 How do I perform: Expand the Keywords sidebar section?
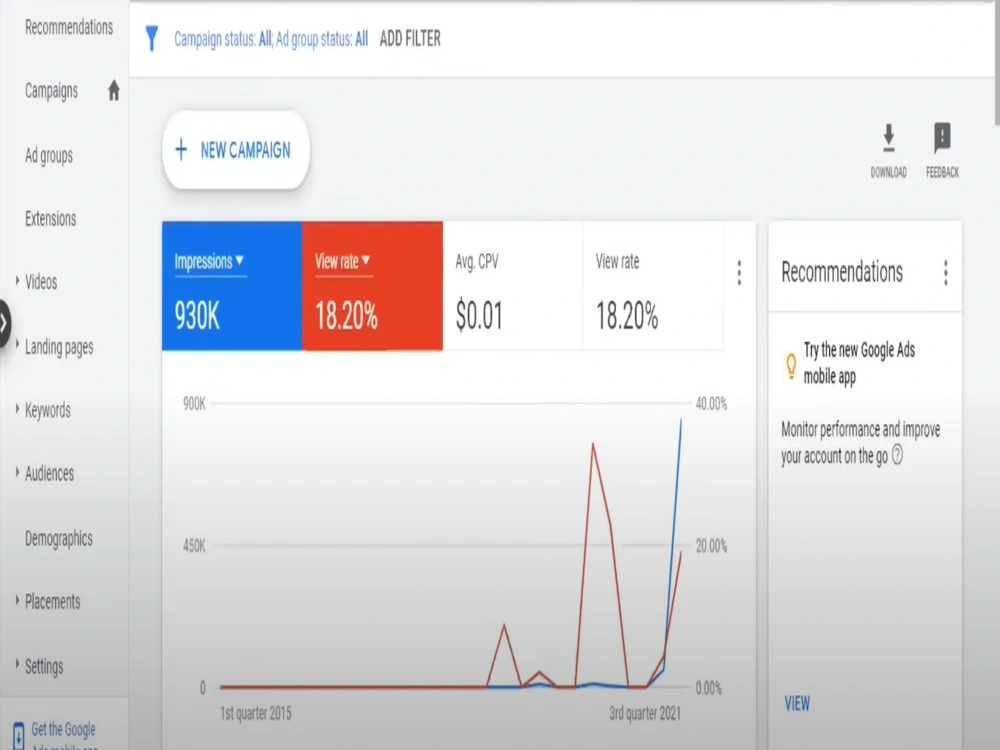[x=17, y=409]
